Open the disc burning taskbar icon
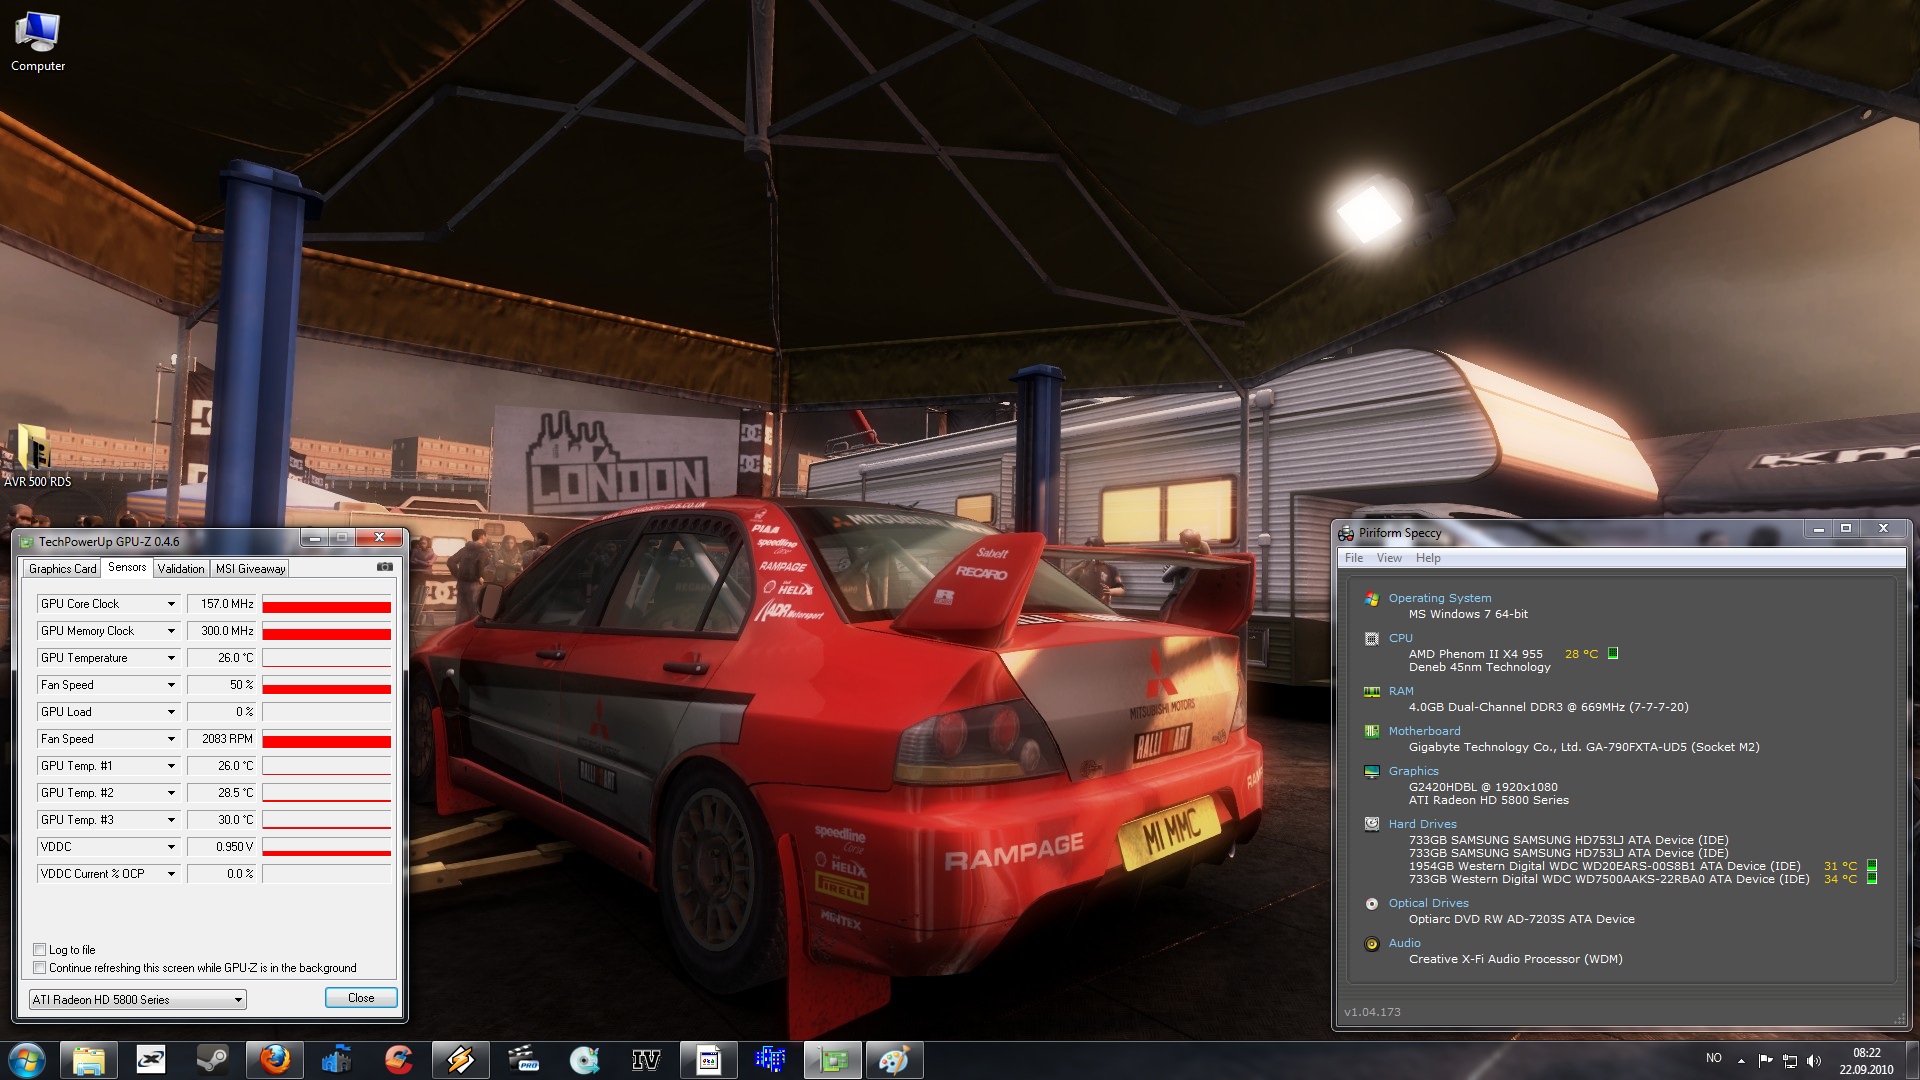This screenshot has height=1080, width=1920. 585,1060
